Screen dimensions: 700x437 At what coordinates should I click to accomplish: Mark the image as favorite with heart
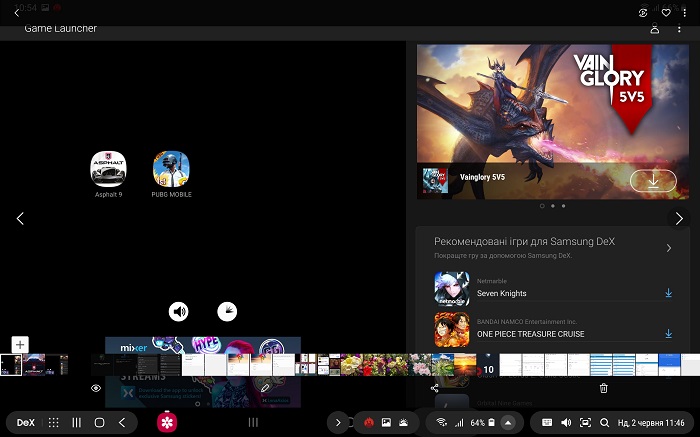pyautogui.click(x=666, y=13)
